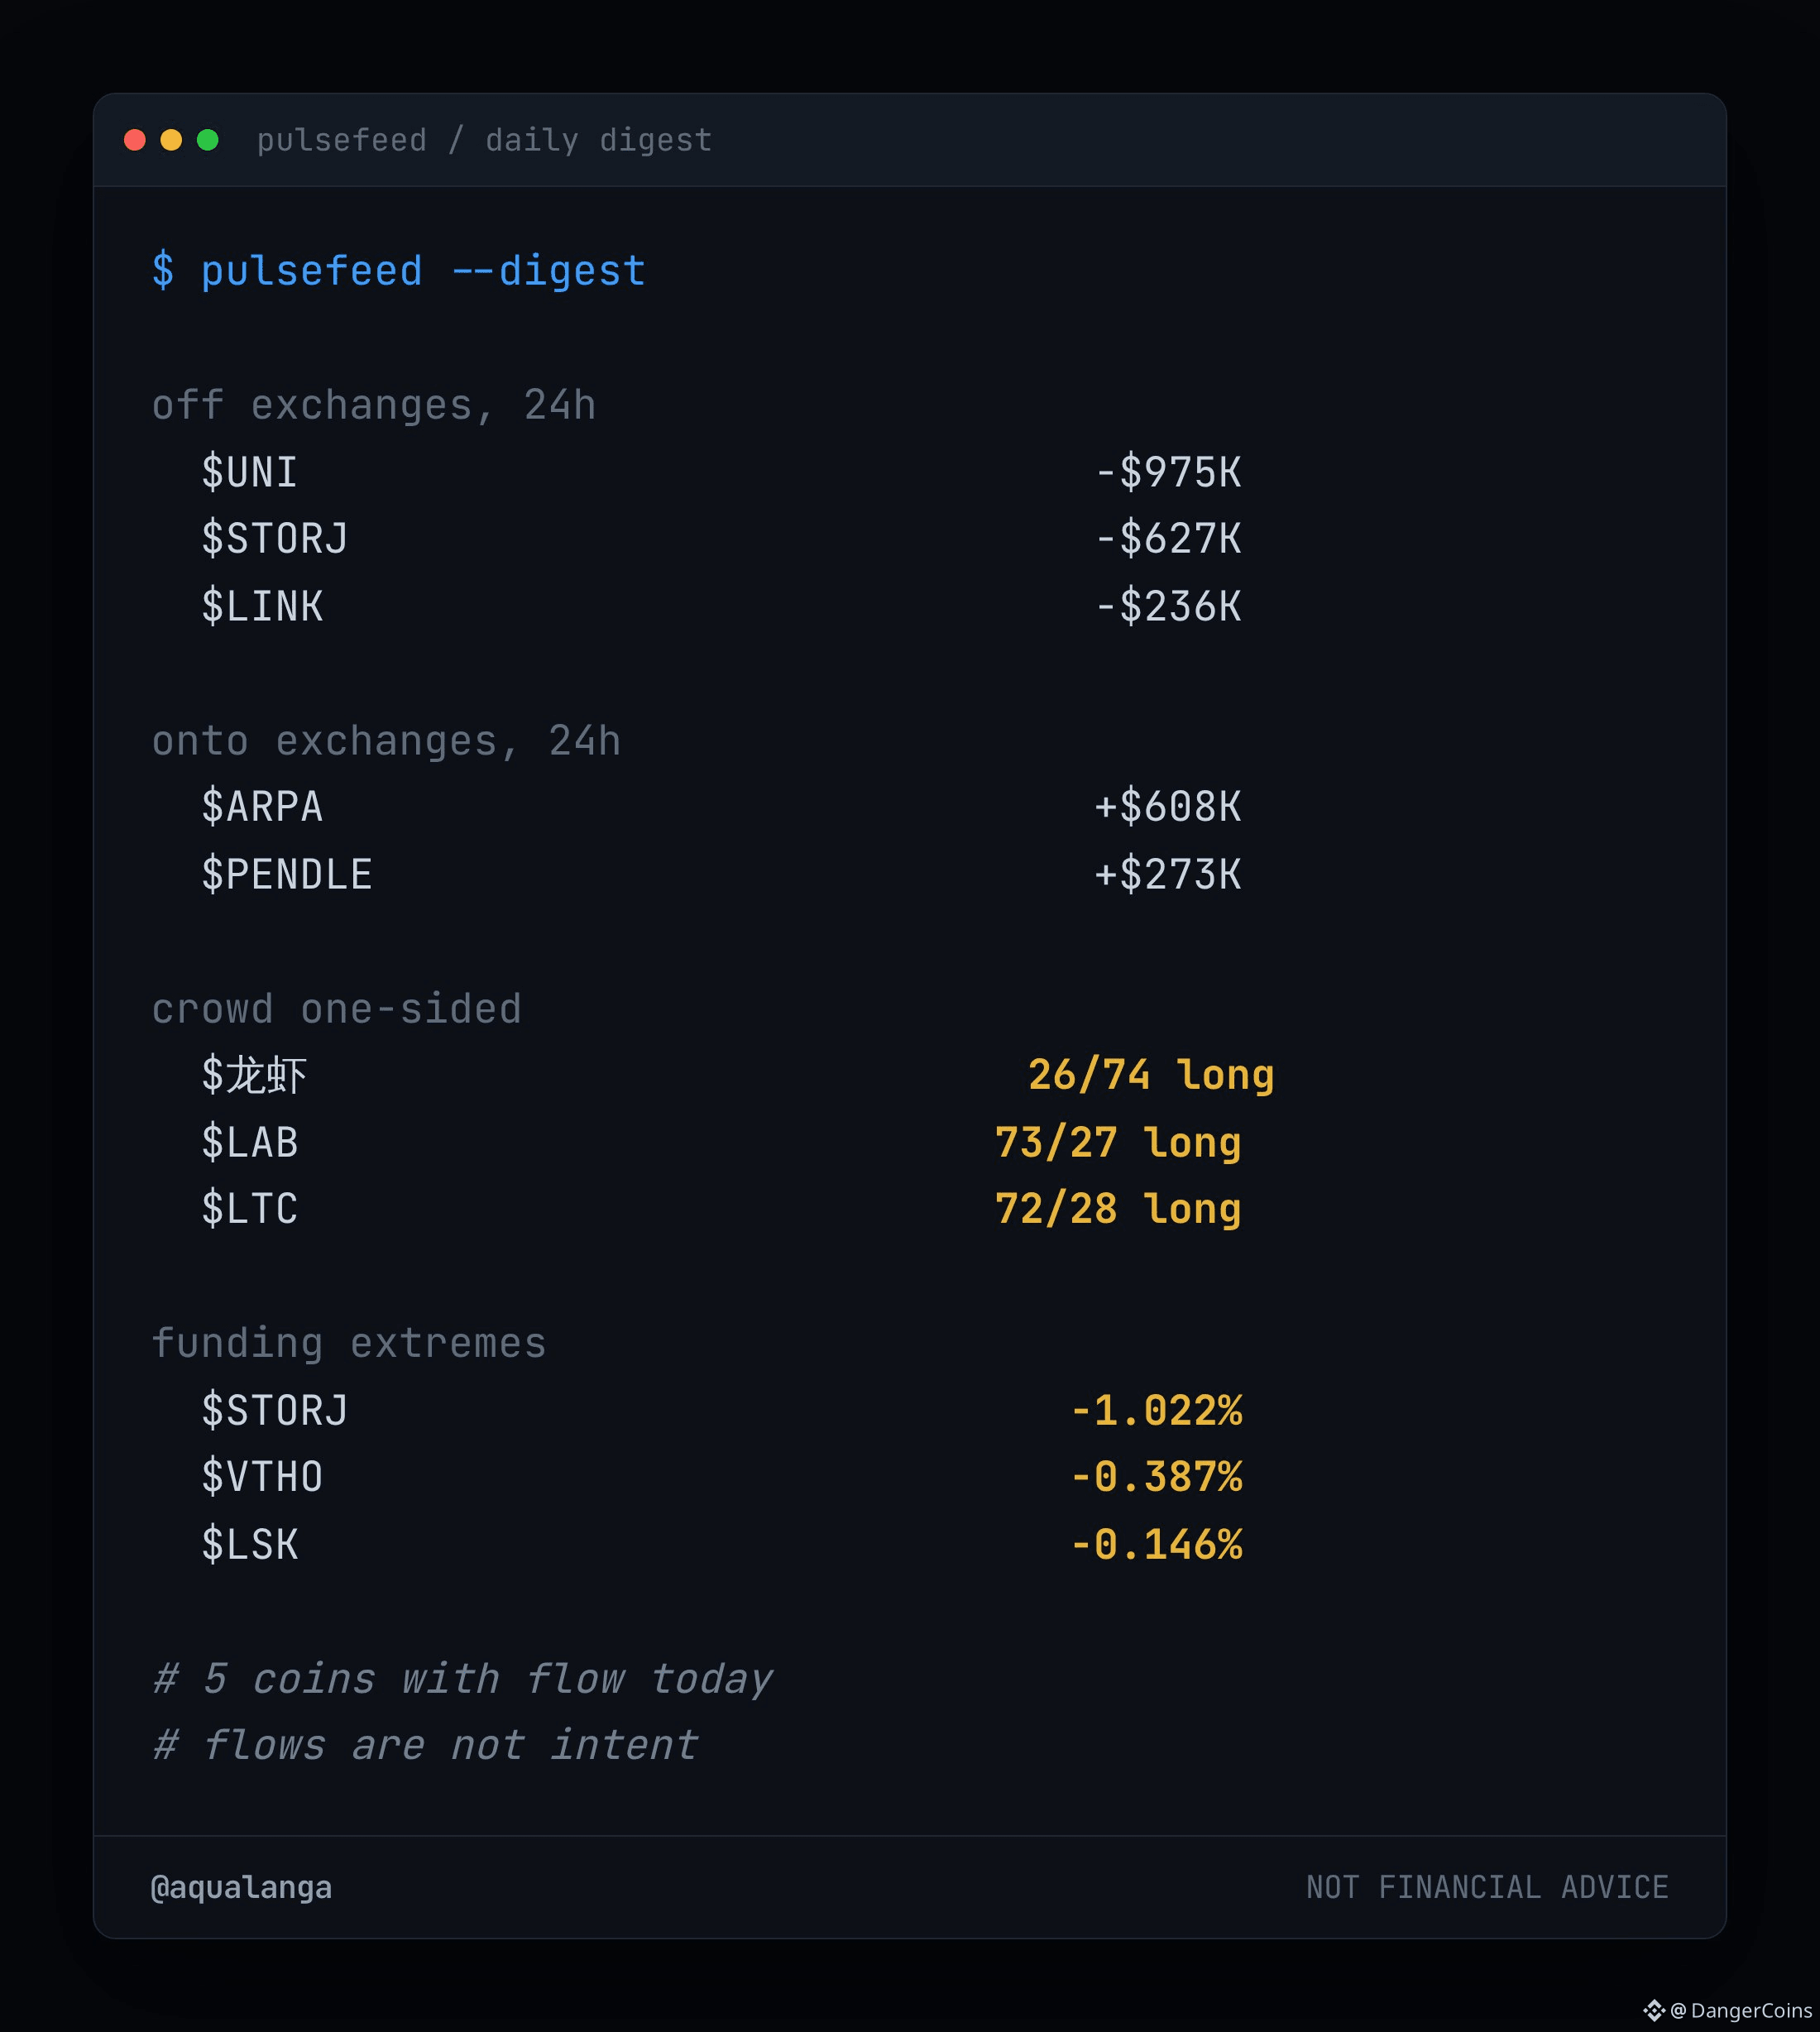Open the $STORJ ticker under off exchanges
The image size is (1820, 2032).
point(275,539)
